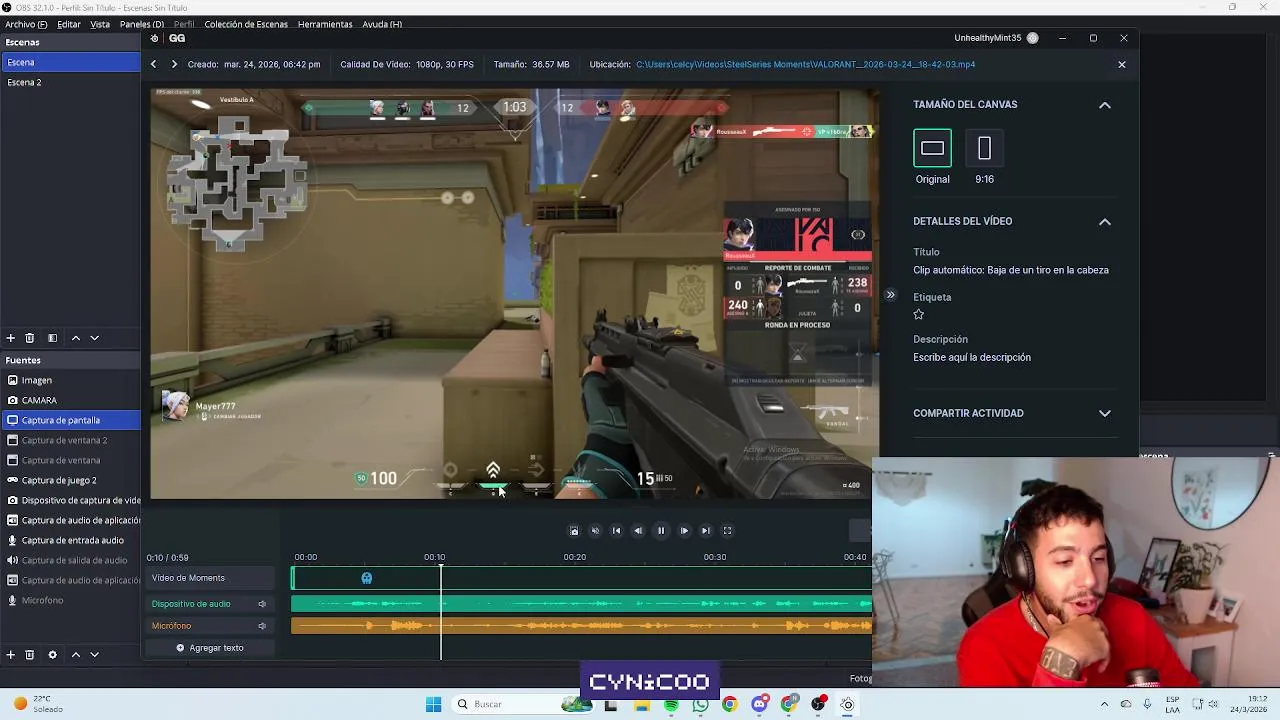The image size is (1280, 720).
Task: Open the Vista menu in OBS
Action: pyautogui.click(x=100, y=24)
